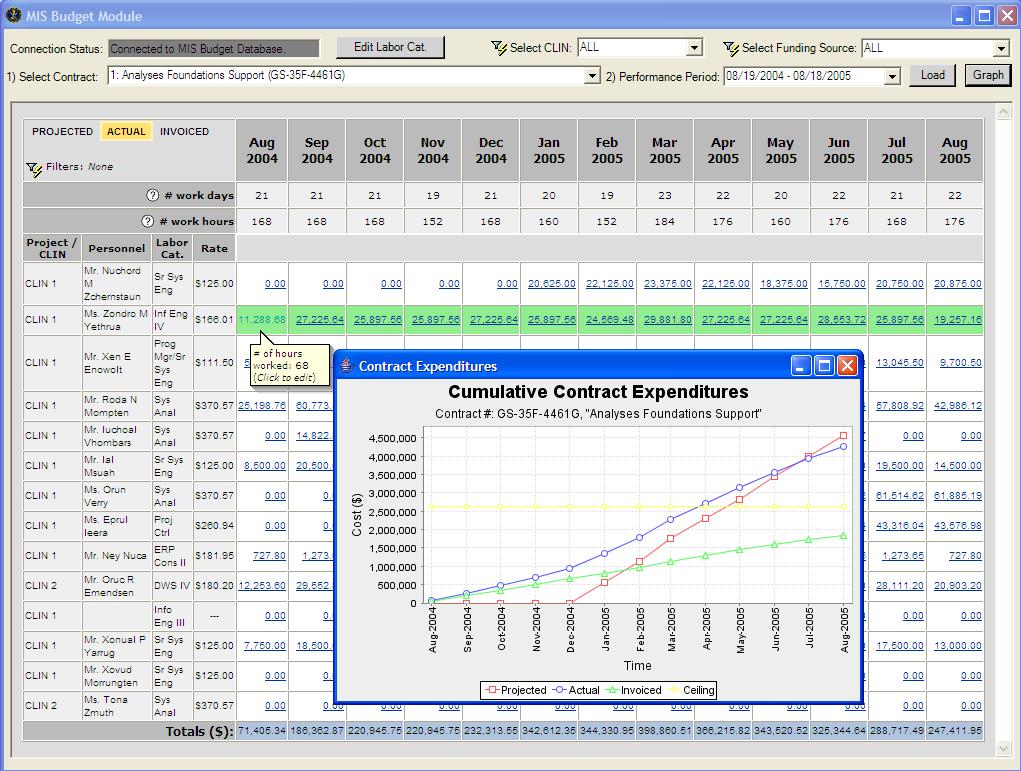Viewport: 1021px width, 771px height.
Task: Click the scroll down arrow of the table scrollbar
Action: pos(1003,749)
